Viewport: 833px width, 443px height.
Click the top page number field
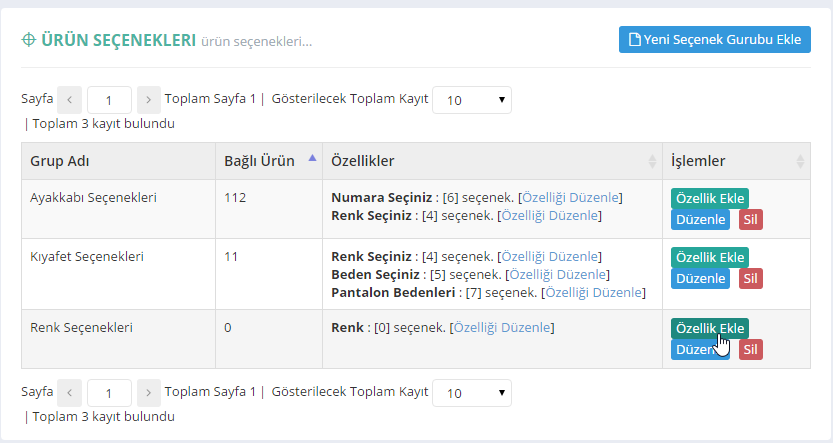[x=109, y=100]
